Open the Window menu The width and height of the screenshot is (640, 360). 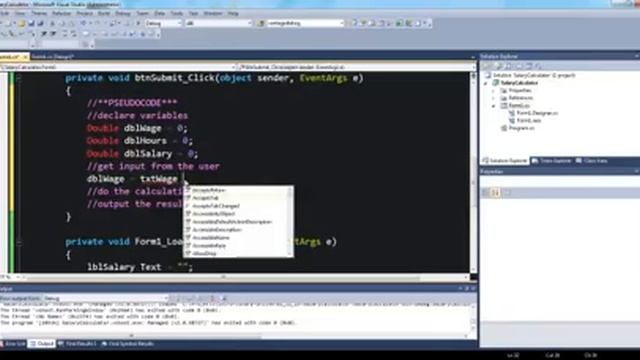[213, 13]
